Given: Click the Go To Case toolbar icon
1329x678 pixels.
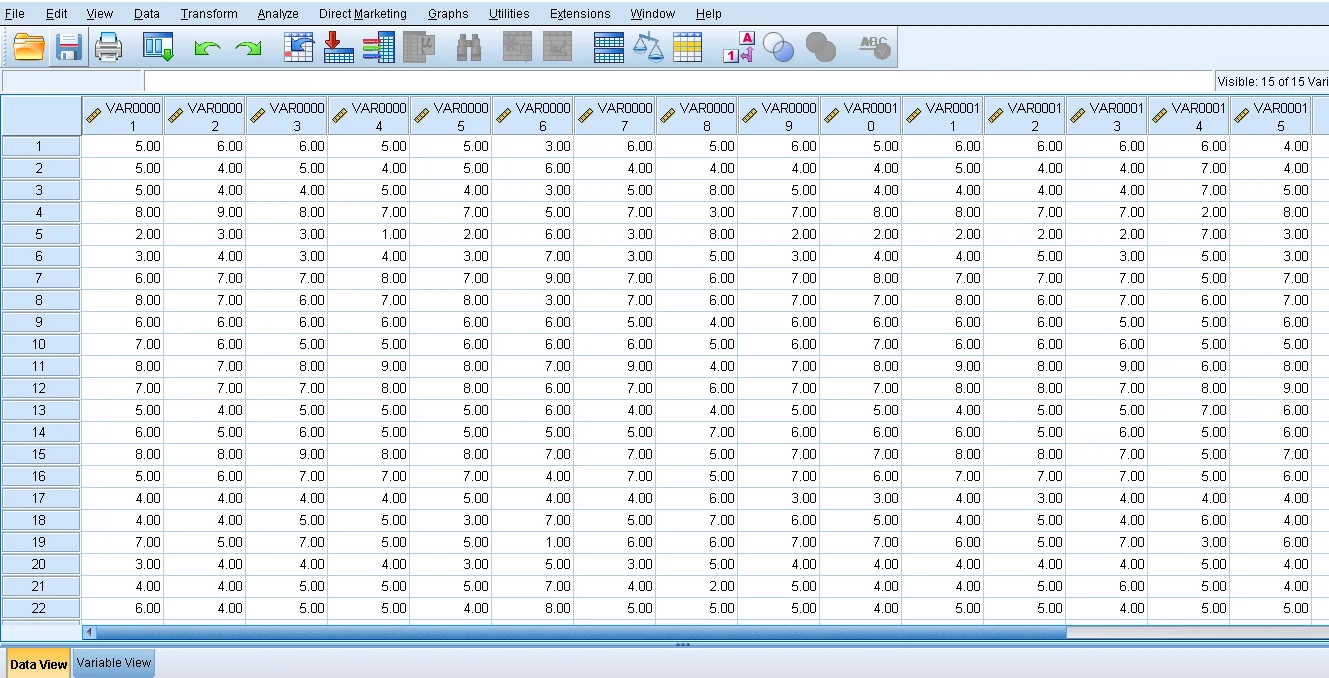Looking at the screenshot, I should [x=298, y=46].
